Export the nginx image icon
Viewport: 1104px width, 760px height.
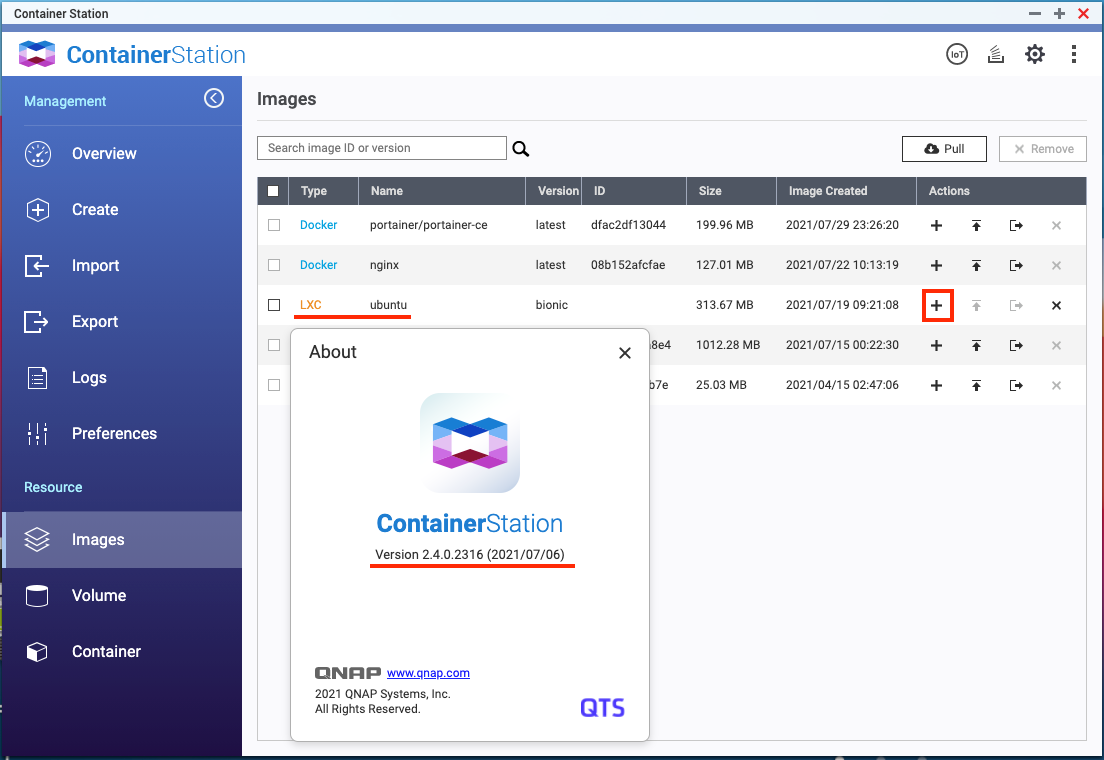pos(1016,265)
